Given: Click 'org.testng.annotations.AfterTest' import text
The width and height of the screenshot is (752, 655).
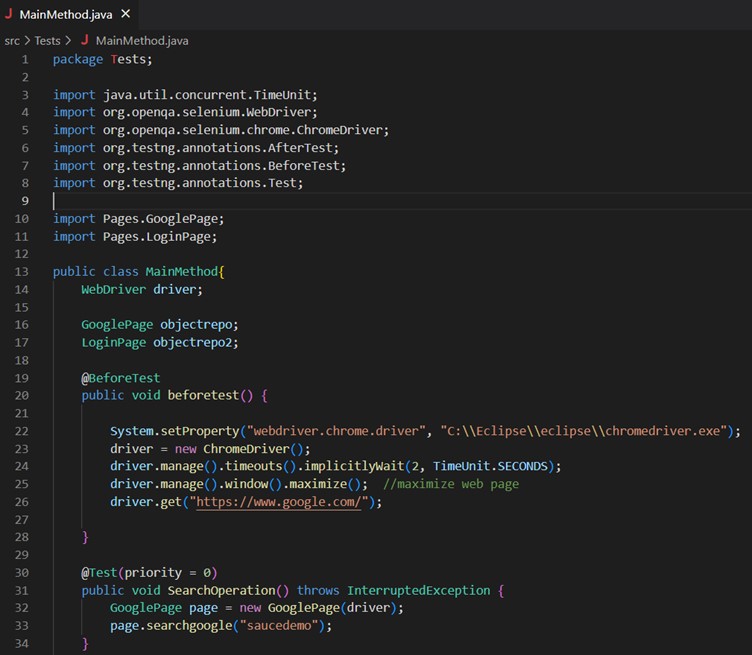Looking at the screenshot, I should pyautogui.click(x=217, y=148).
